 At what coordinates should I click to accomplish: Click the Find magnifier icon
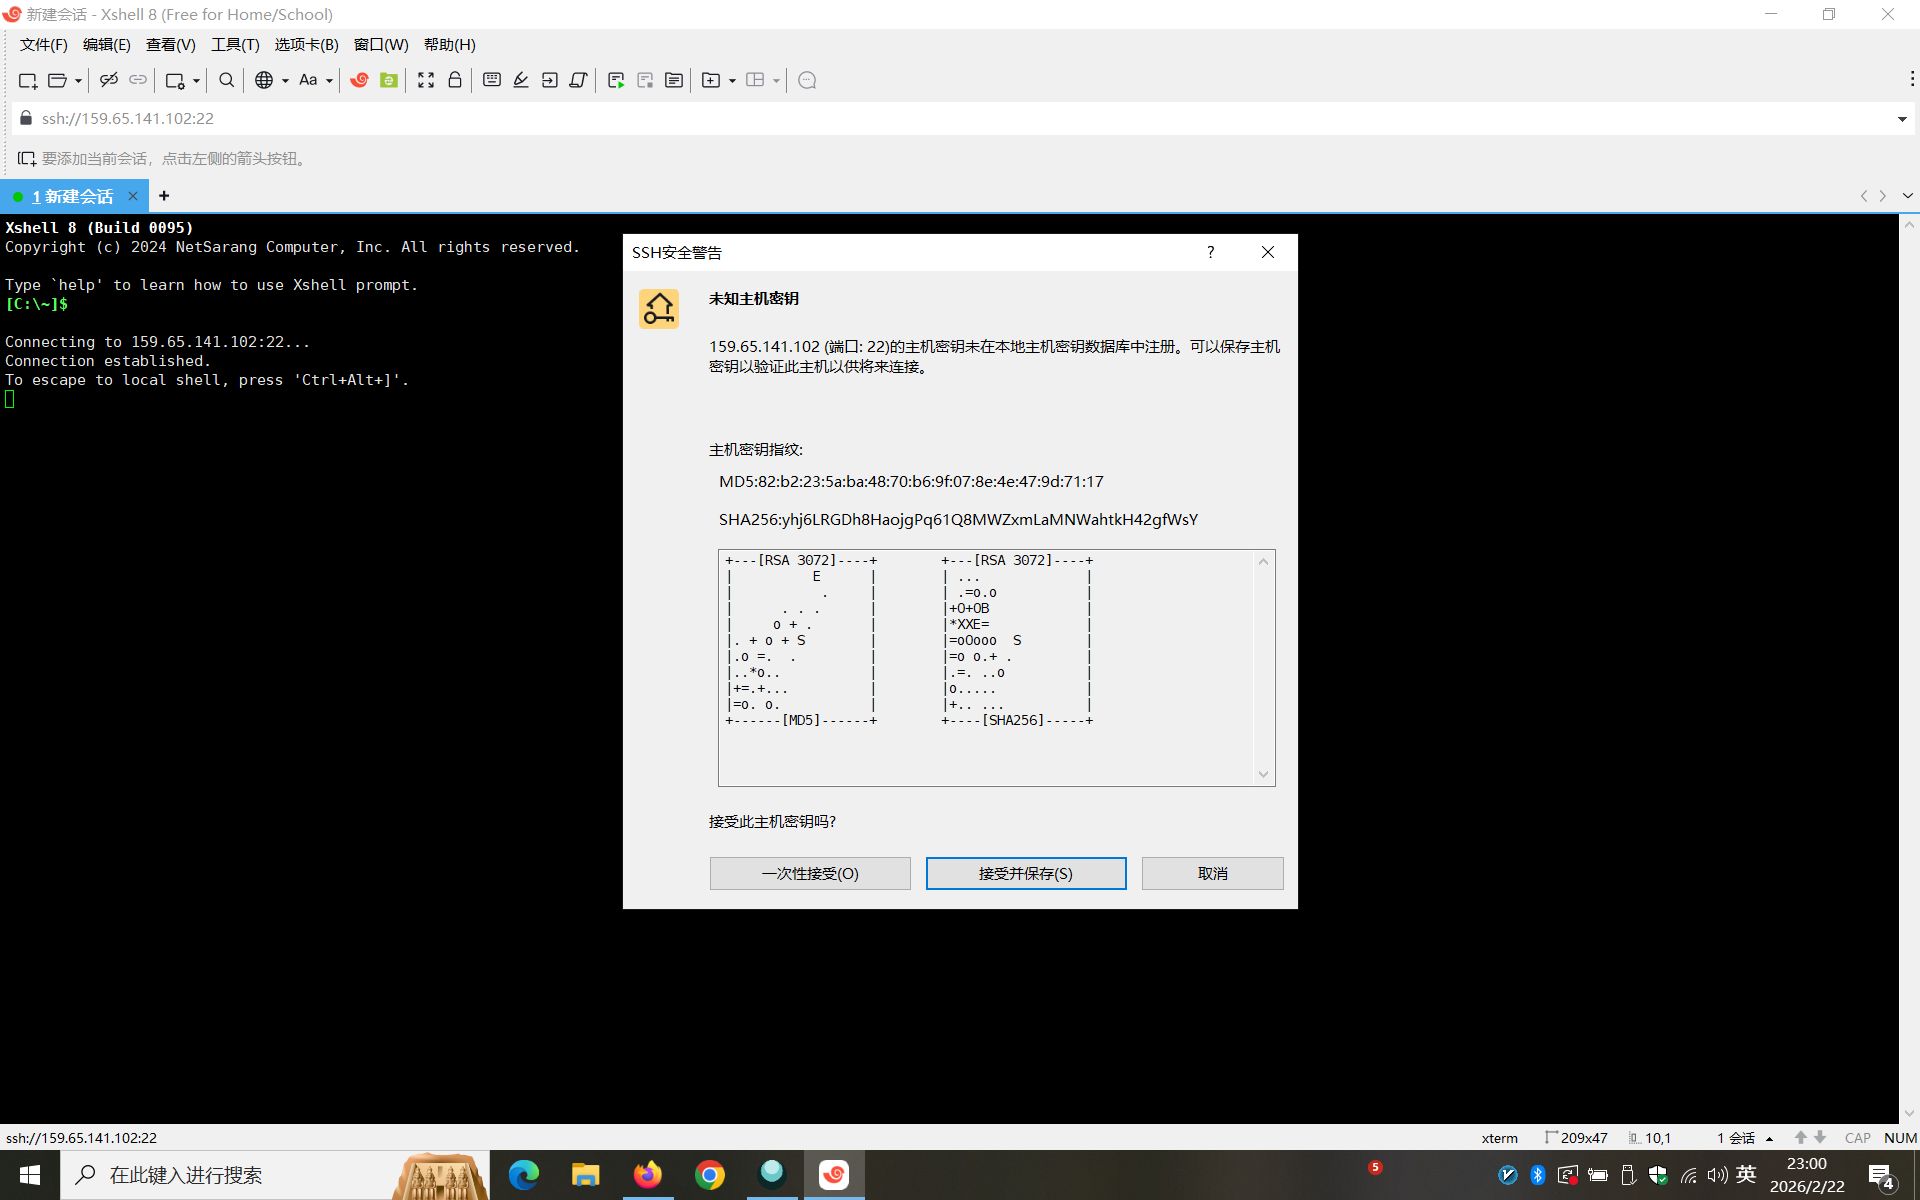pyautogui.click(x=227, y=80)
